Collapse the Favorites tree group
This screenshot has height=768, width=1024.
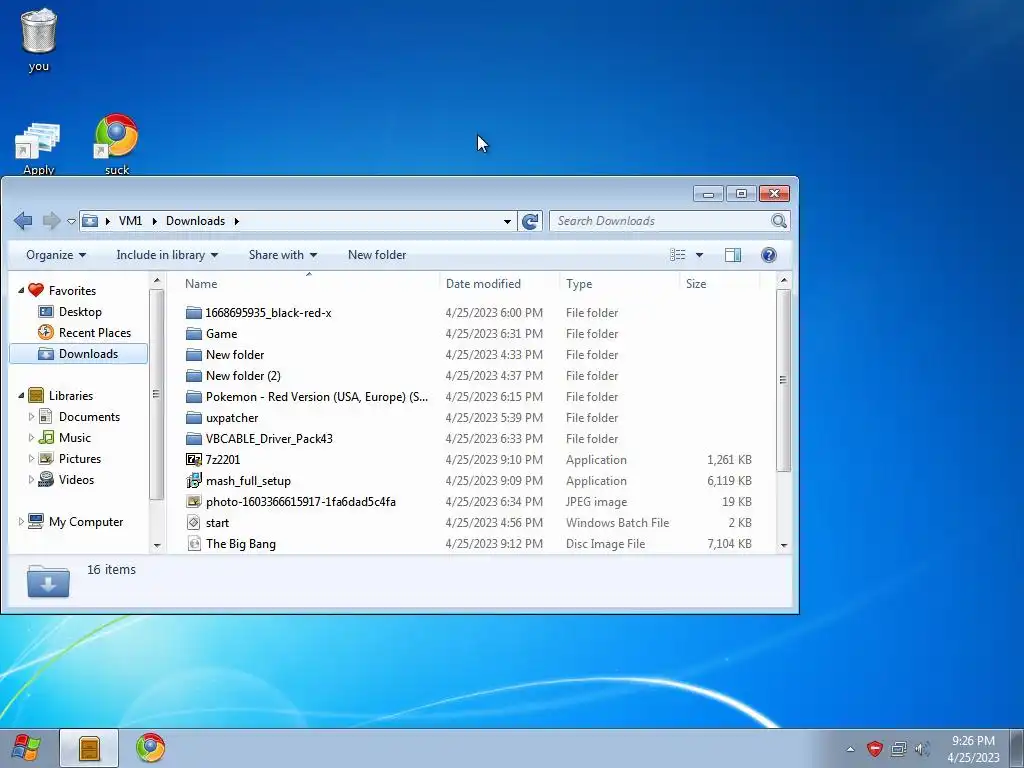coord(21,290)
